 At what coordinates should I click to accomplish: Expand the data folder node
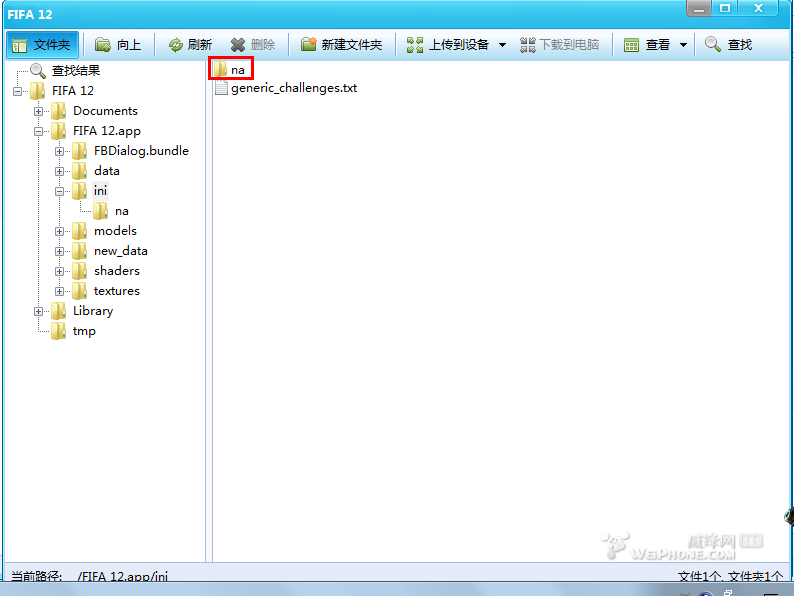[59, 171]
